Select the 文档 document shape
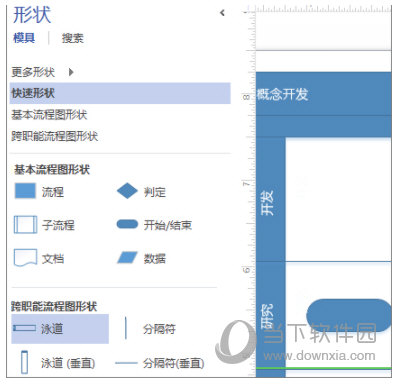Viewport: 400px width, 385px height. pyautogui.click(x=39, y=258)
